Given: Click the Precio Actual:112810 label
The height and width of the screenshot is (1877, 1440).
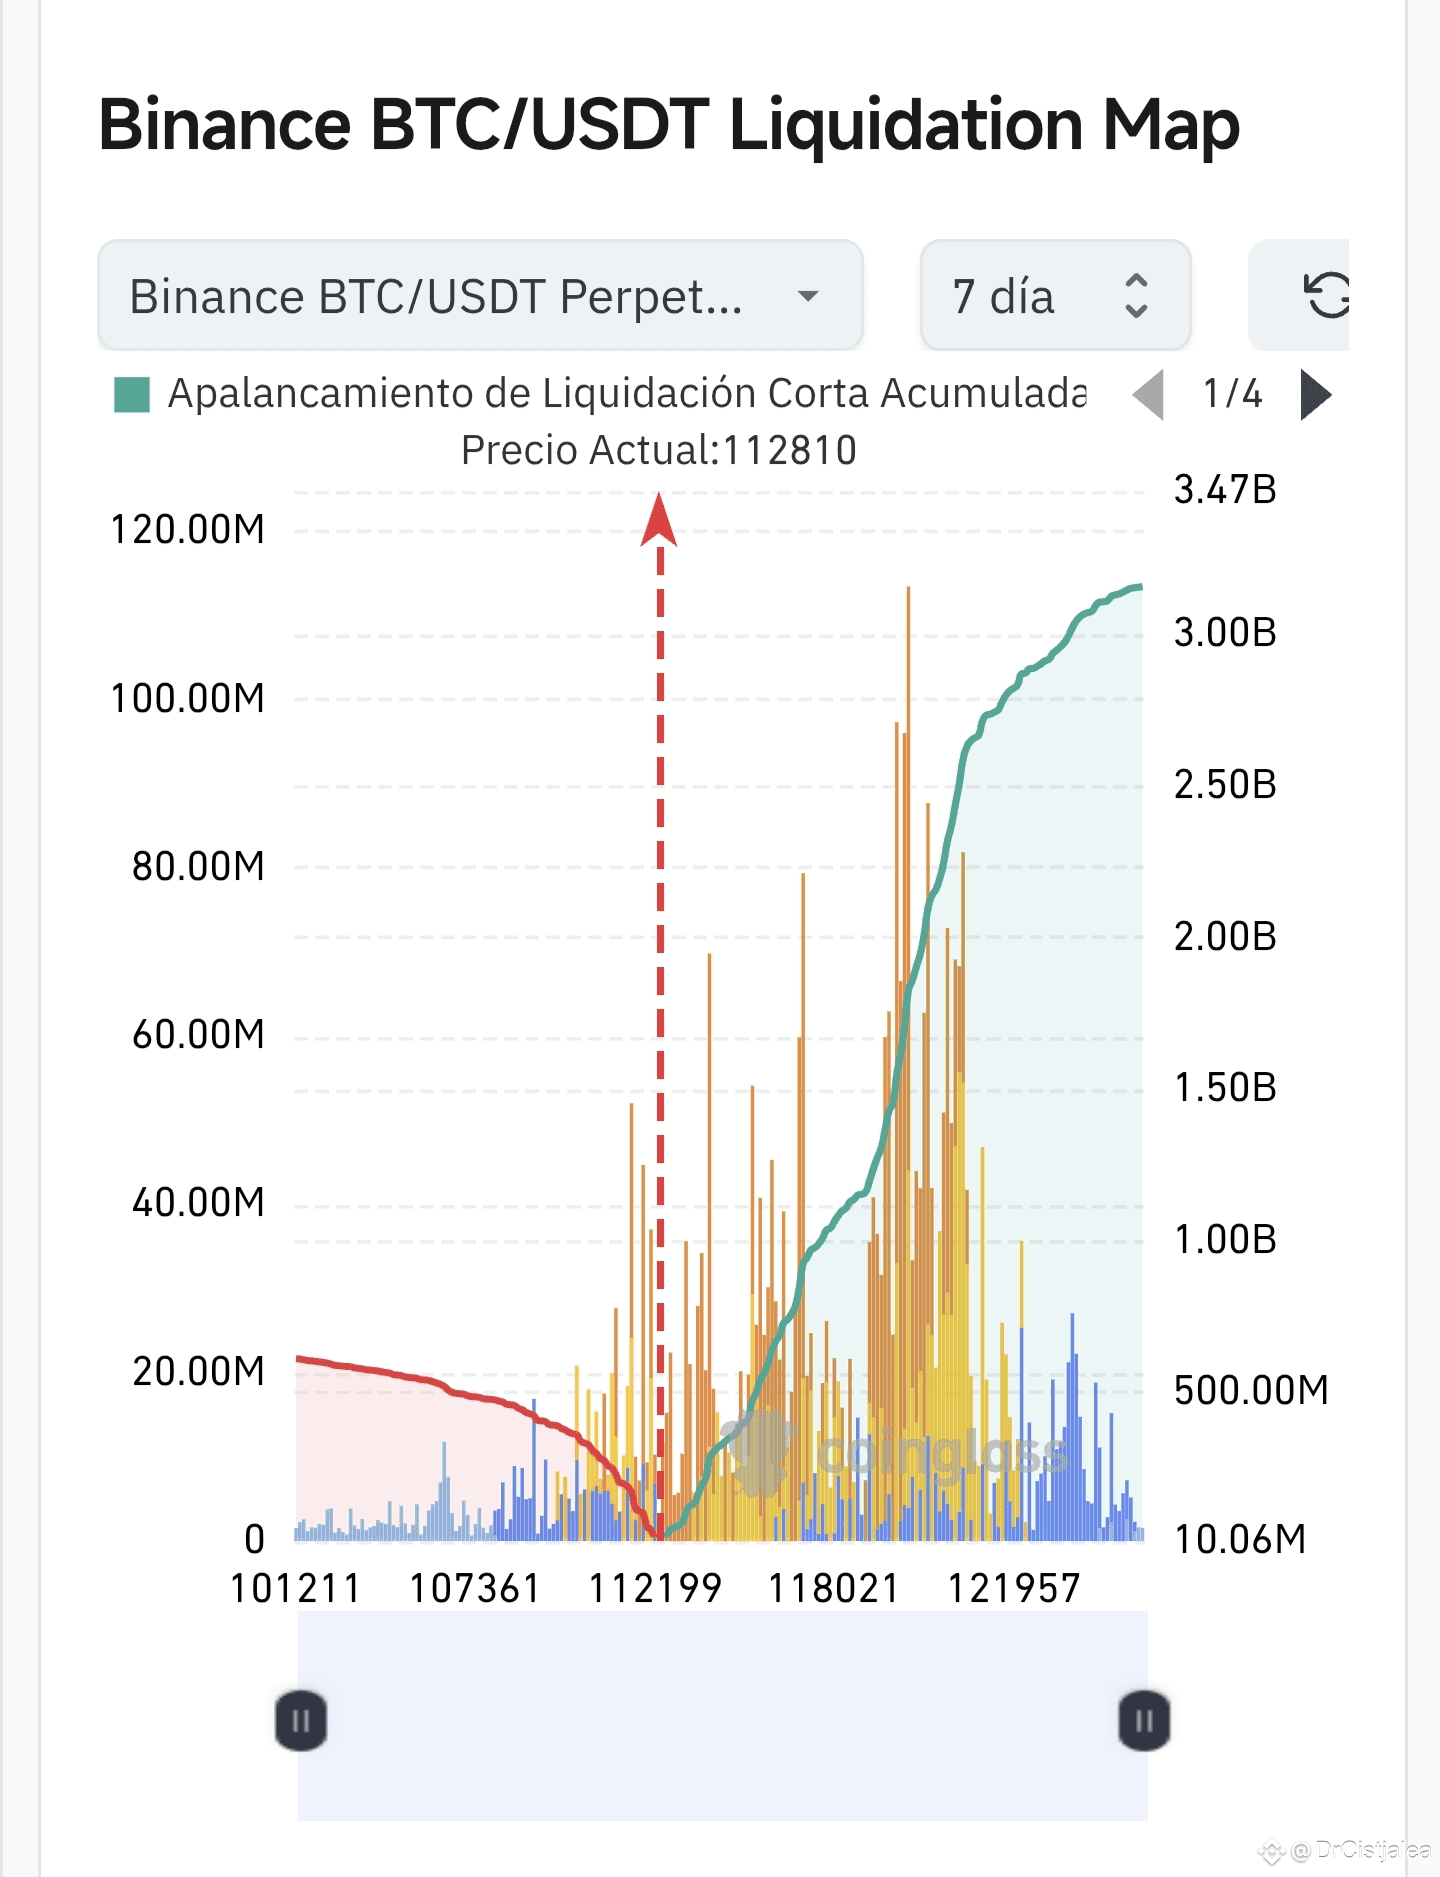Looking at the screenshot, I should pos(659,451).
